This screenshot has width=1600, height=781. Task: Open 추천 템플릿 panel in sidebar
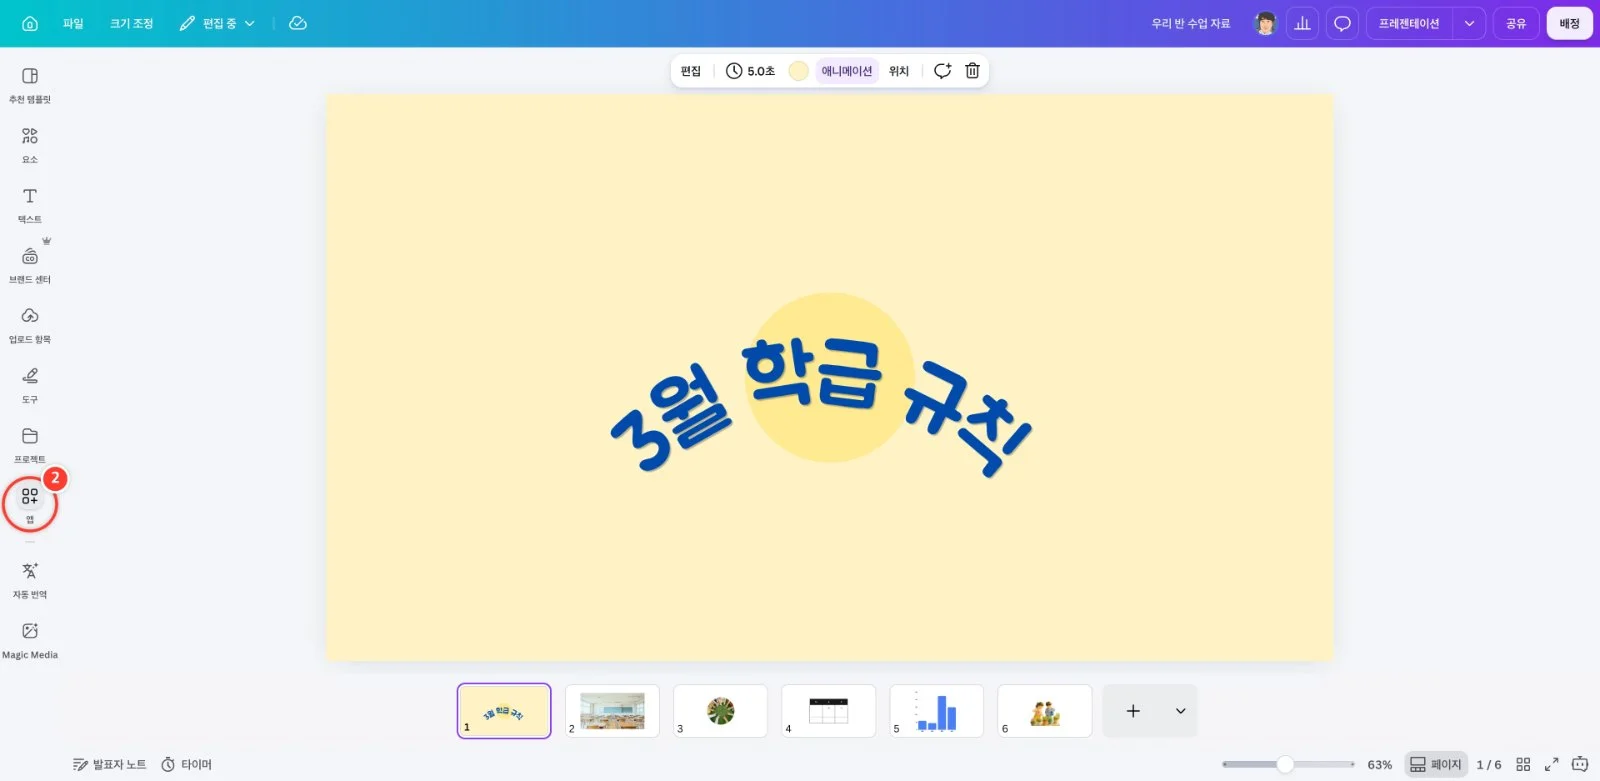[x=30, y=85]
